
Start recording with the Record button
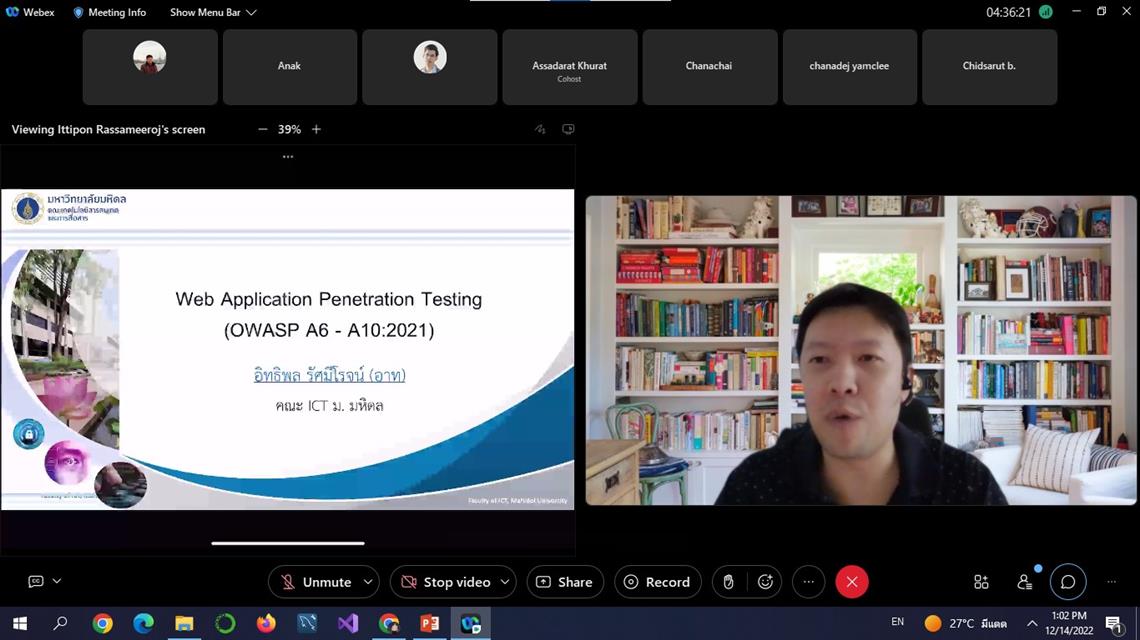click(x=657, y=582)
